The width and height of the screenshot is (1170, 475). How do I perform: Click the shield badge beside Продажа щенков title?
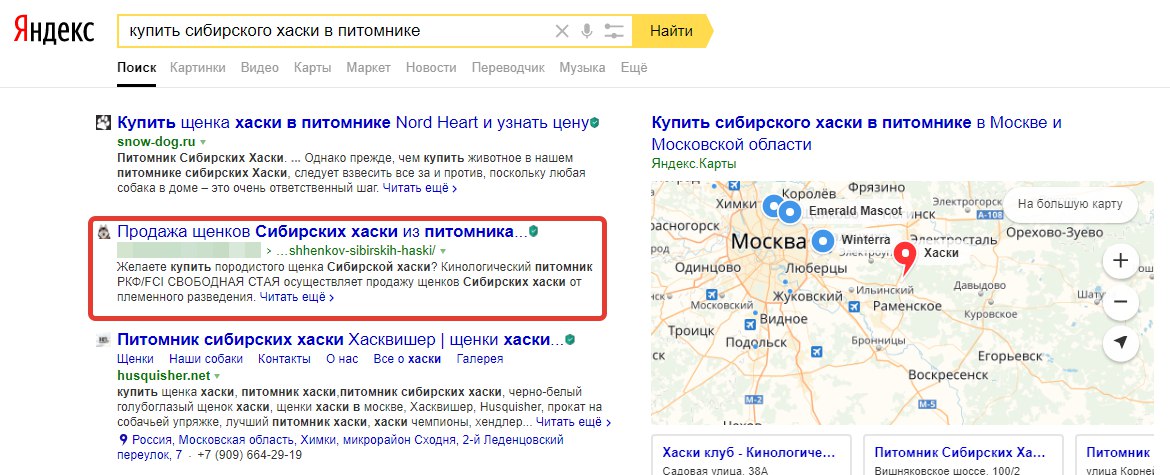click(x=533, y=232)
